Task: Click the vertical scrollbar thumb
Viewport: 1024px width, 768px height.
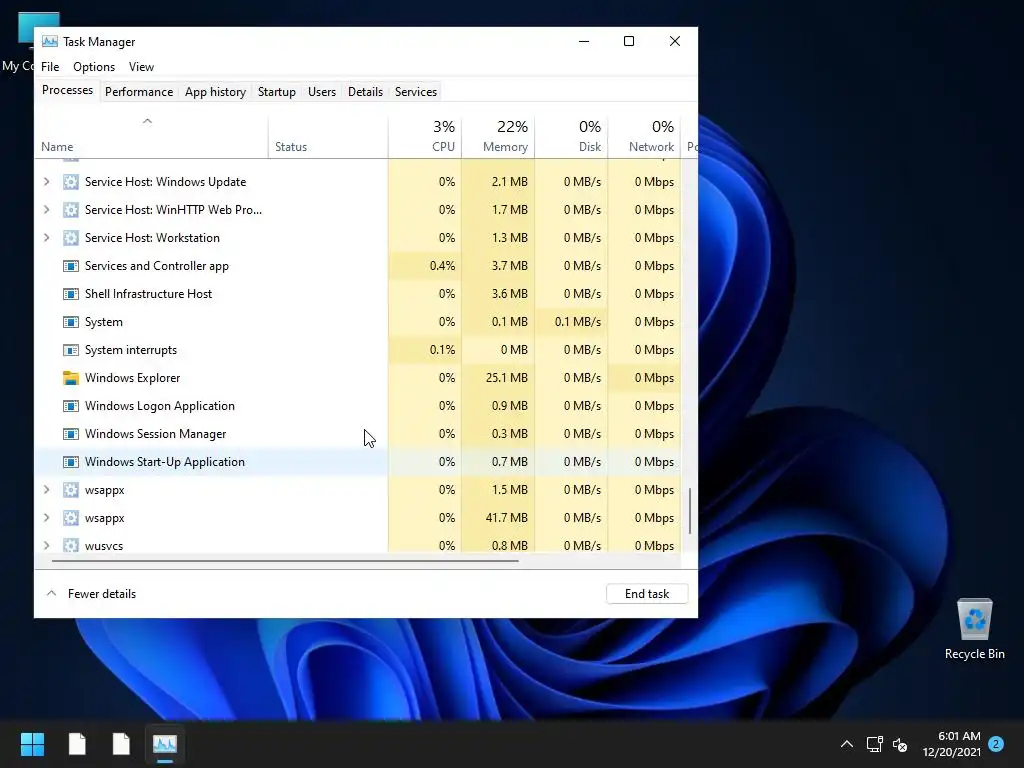Action: [x=690, y=511]
